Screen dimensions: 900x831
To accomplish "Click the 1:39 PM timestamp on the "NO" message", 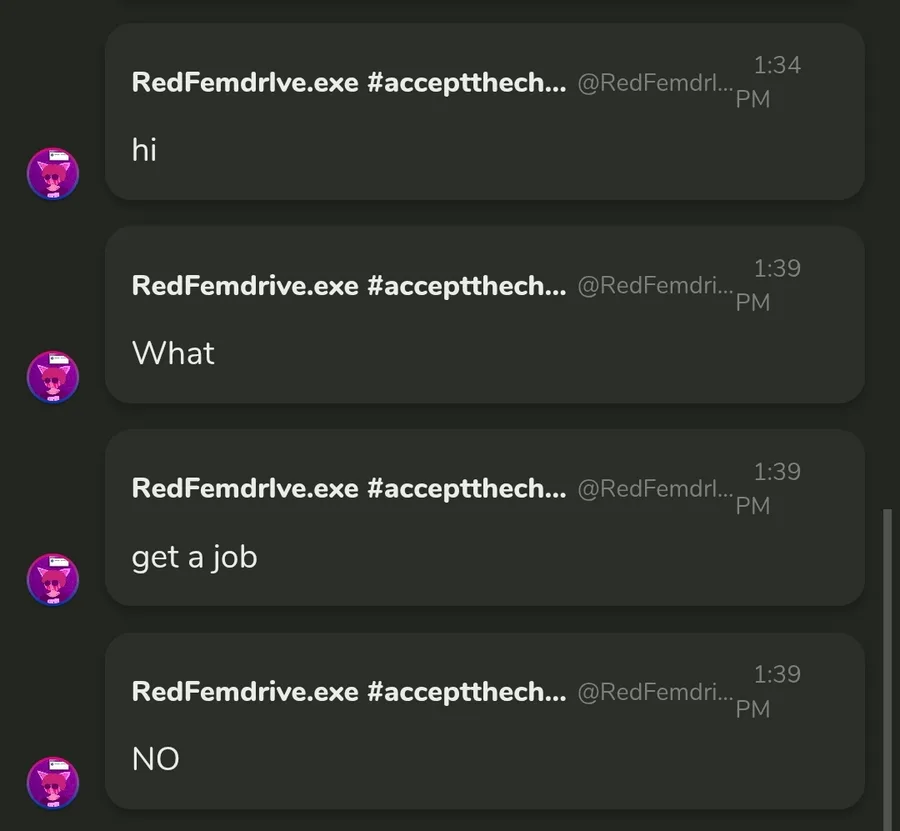I will click(768, 691).
